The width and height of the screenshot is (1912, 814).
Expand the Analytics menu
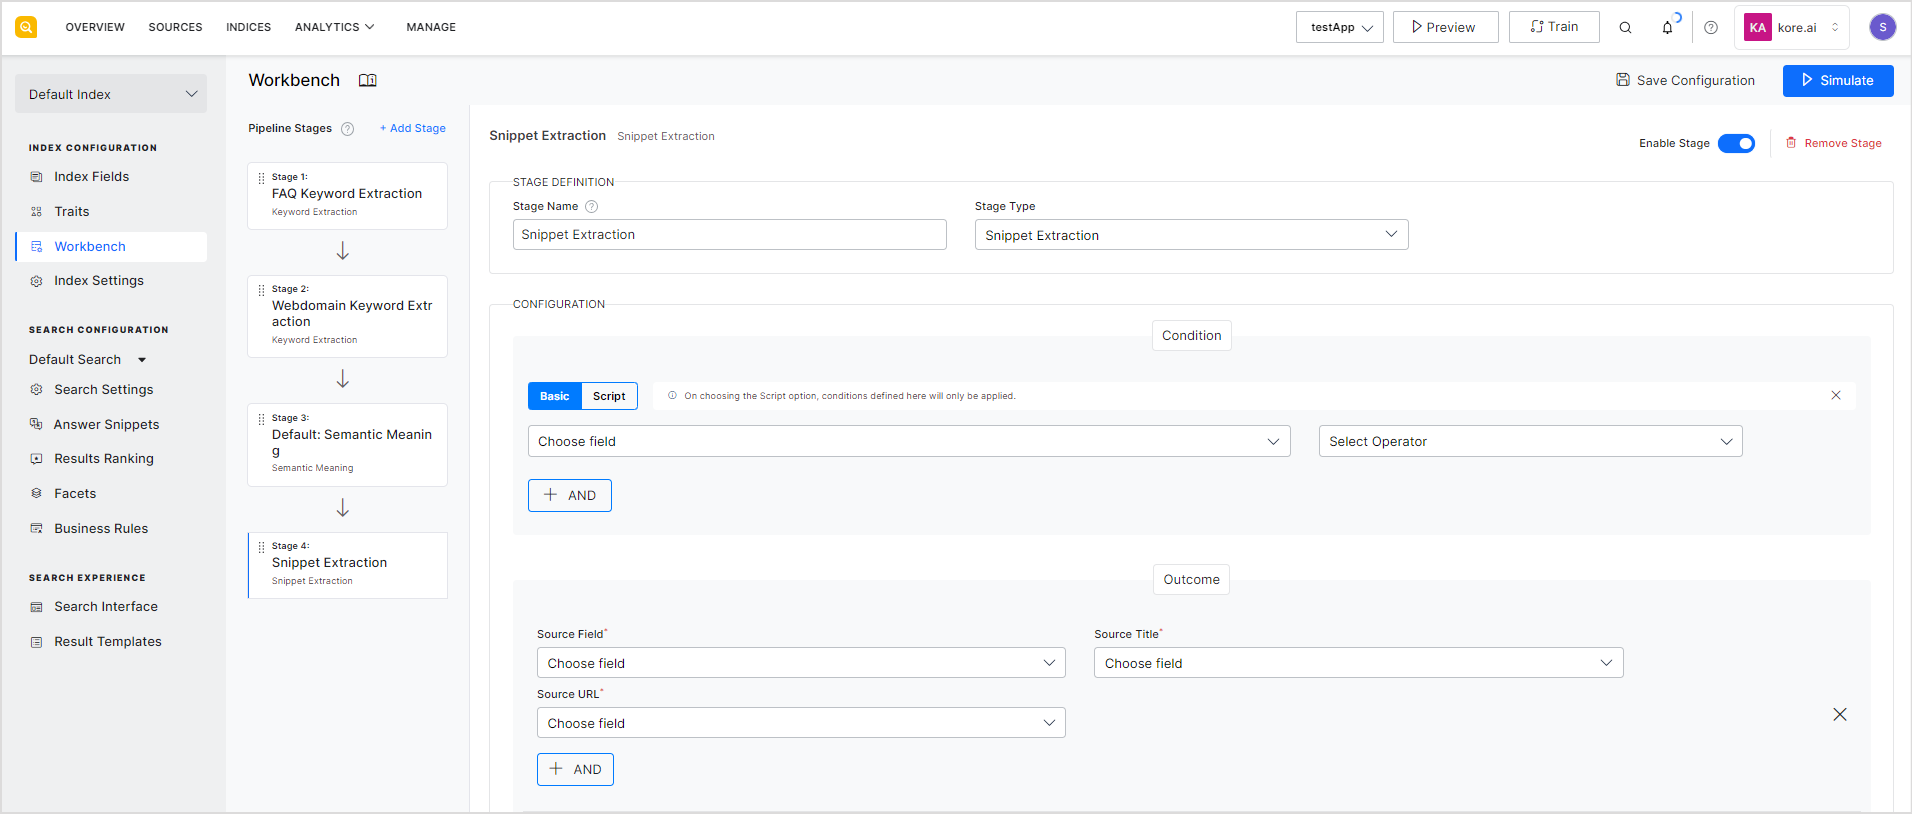335,27
